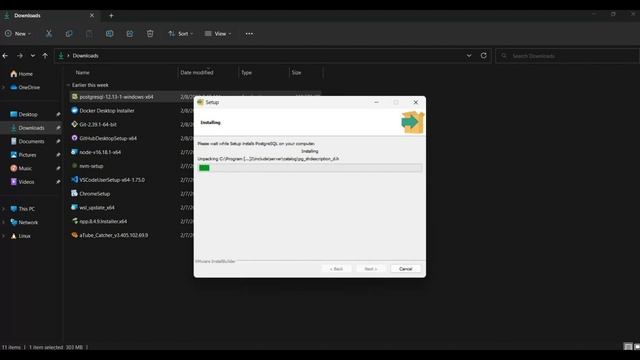Screen dimensions: 640x360
Task: Sort by Date modified column header
Action: [197, 72]
